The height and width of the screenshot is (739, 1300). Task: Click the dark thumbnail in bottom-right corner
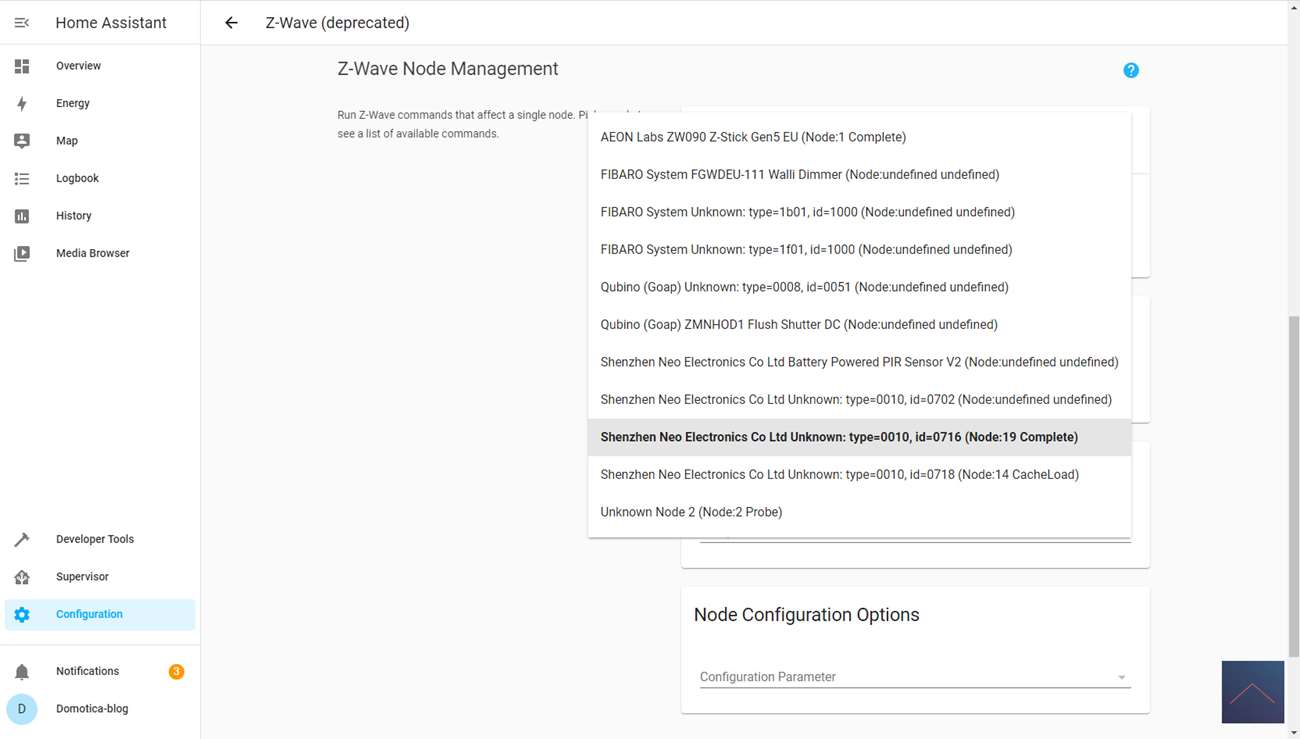(x=1252, y=691)
